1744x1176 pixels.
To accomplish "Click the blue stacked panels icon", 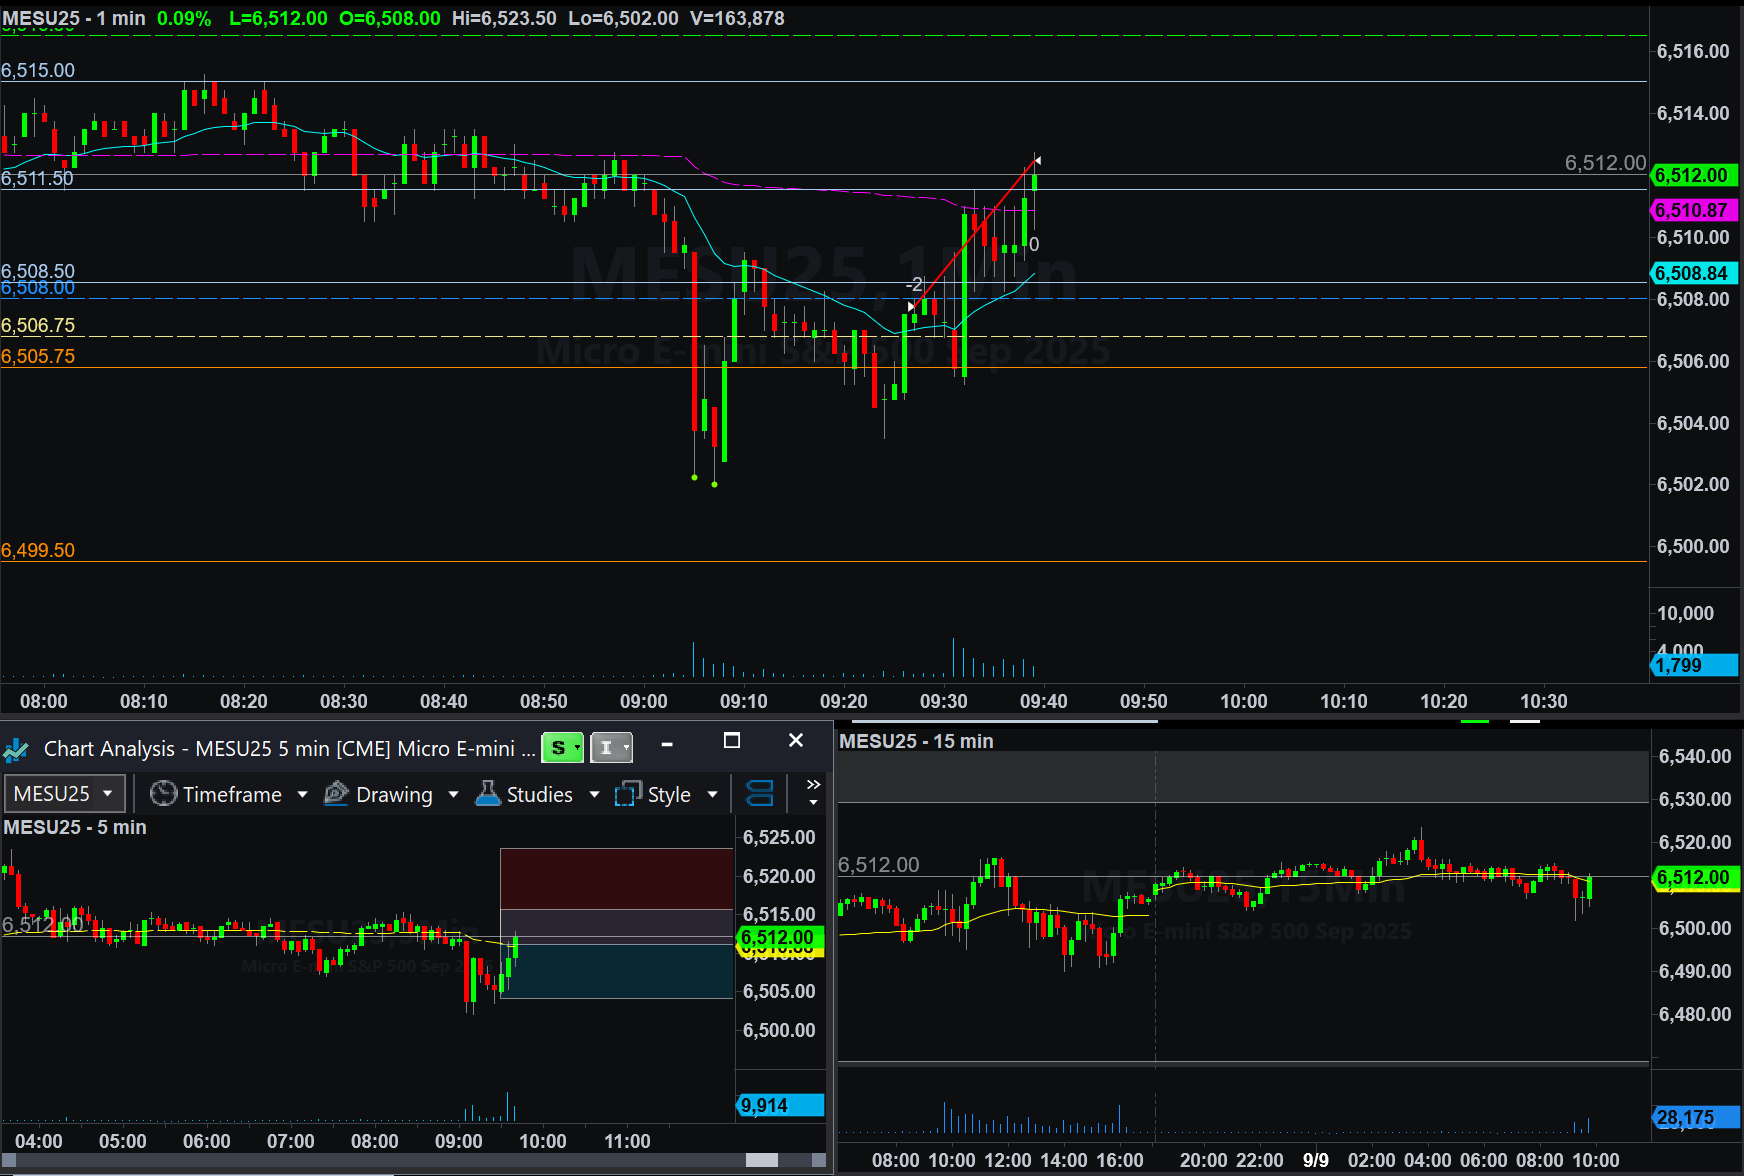I will point(760,794).
